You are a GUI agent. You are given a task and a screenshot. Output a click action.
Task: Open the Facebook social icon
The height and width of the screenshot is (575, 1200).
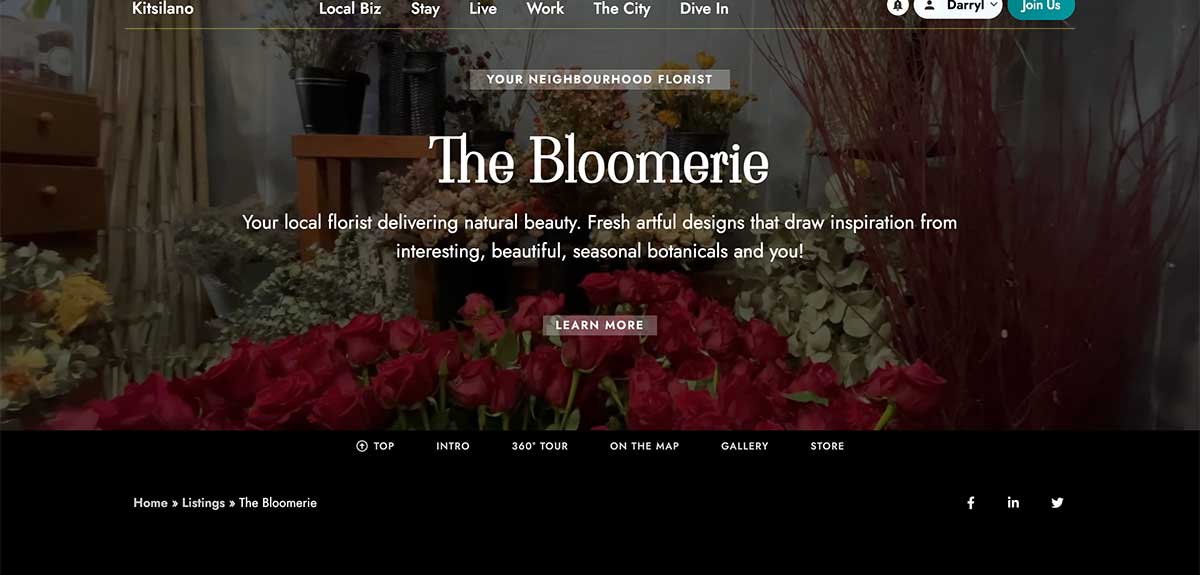(x=970, y=503)
